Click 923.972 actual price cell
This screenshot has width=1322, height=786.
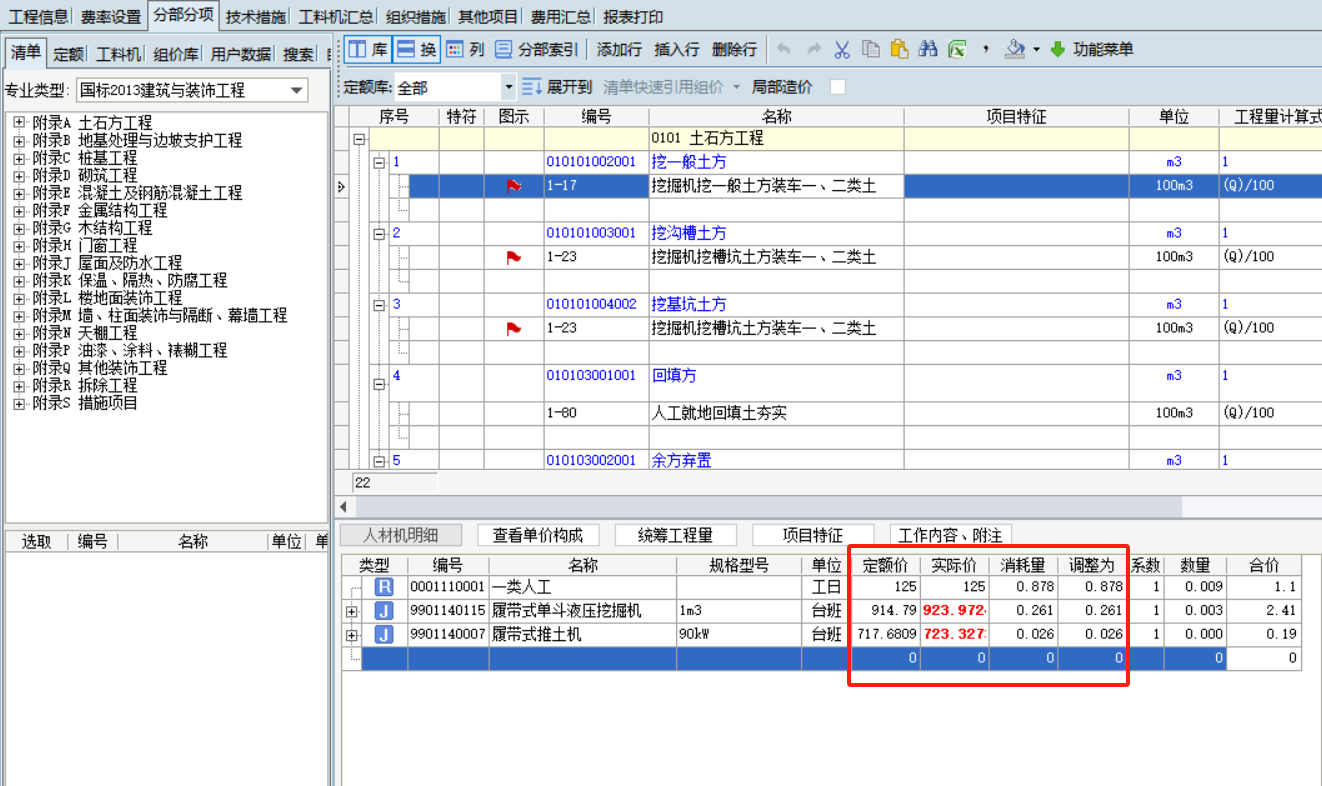pos(954,611)
